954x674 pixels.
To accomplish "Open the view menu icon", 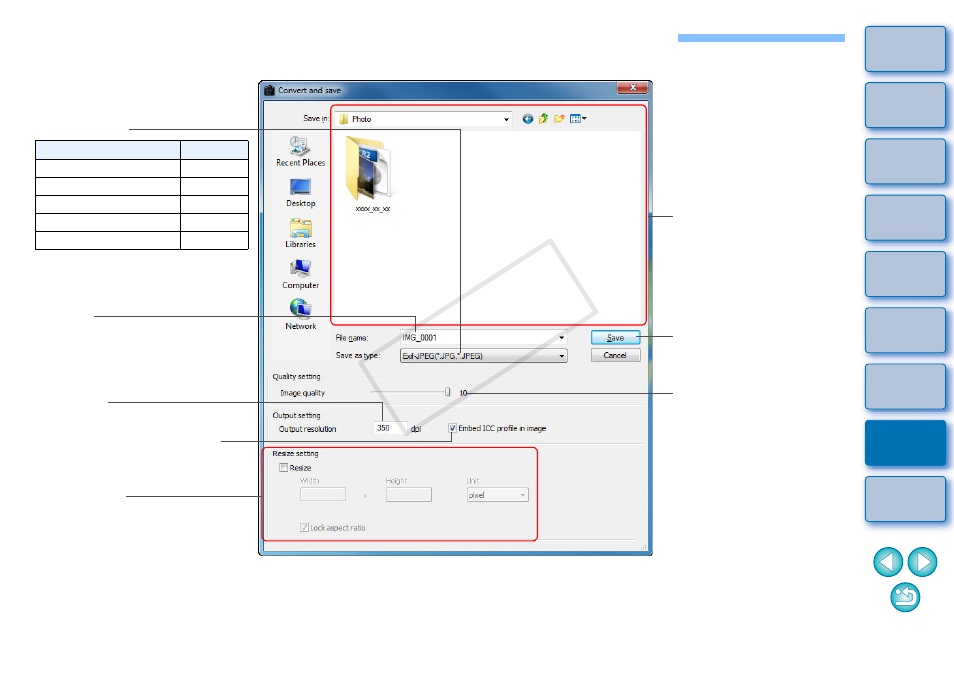I will click(x=578, y=119).
